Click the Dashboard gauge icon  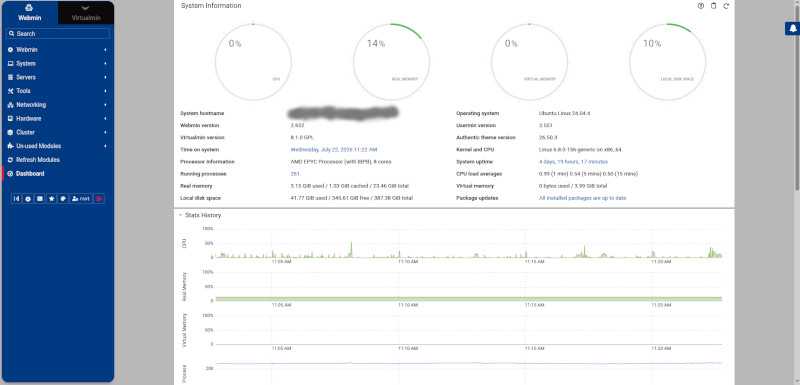(x=11, y=174)
